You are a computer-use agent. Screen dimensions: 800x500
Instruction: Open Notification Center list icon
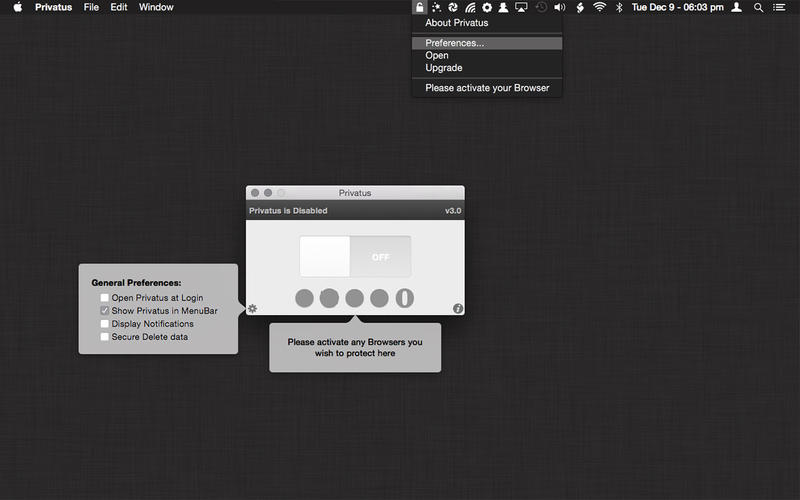pos(779,7)
